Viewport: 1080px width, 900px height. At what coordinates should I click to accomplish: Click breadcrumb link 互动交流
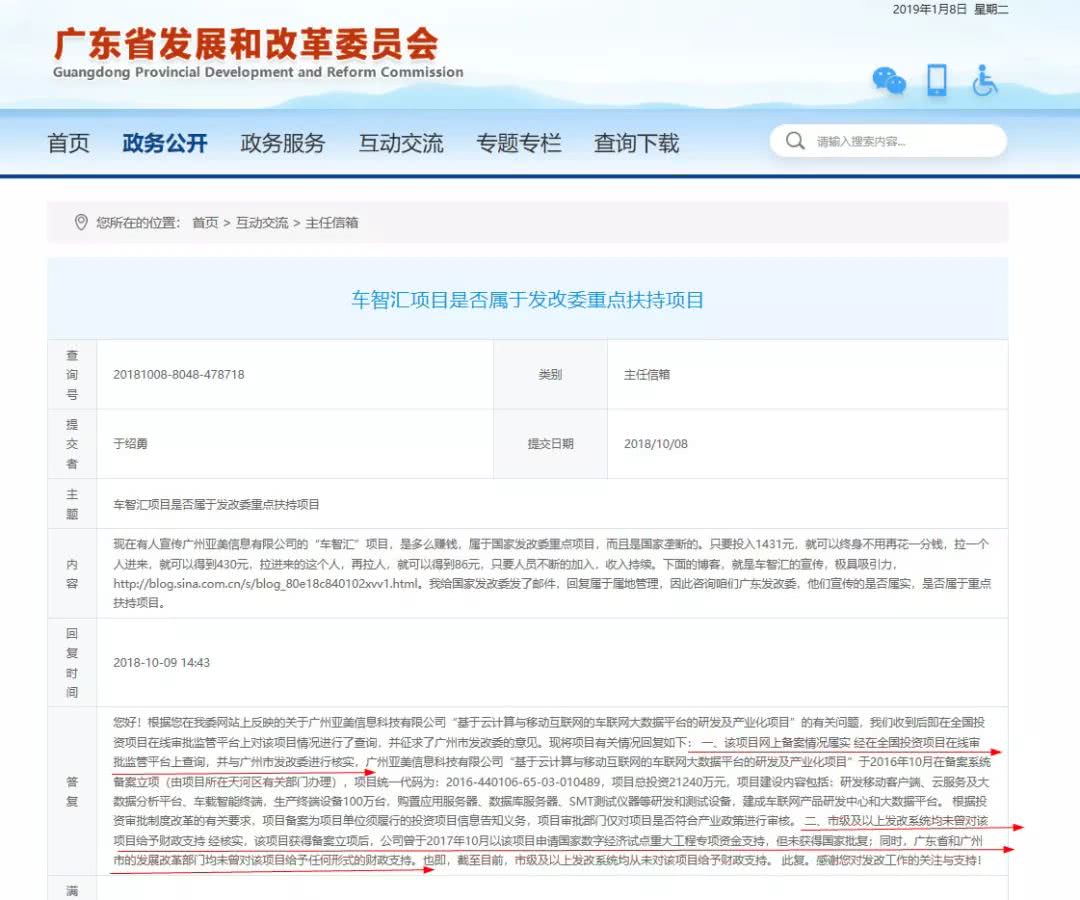[262, 222]
